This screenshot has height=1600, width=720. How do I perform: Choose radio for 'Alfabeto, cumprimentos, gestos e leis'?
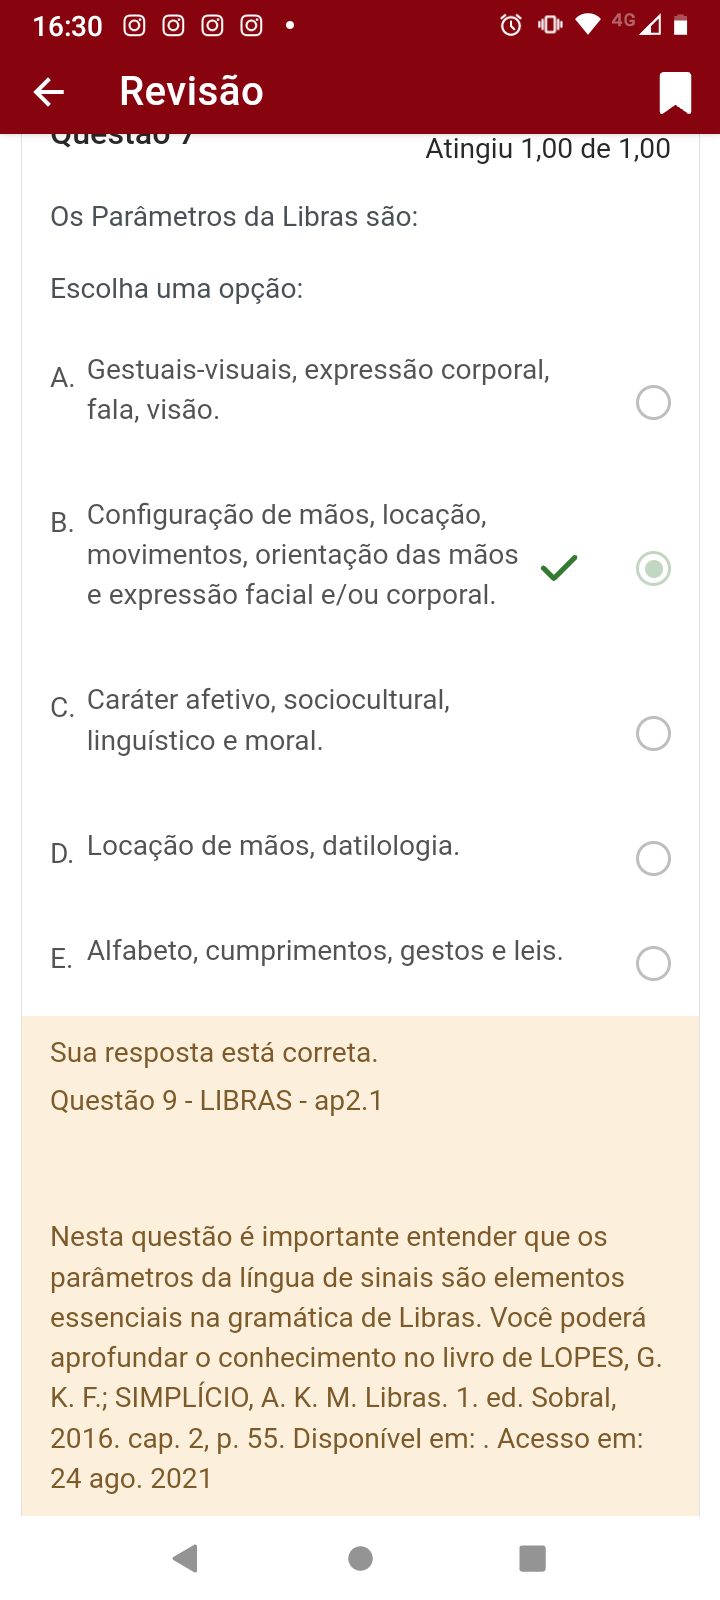653,963
